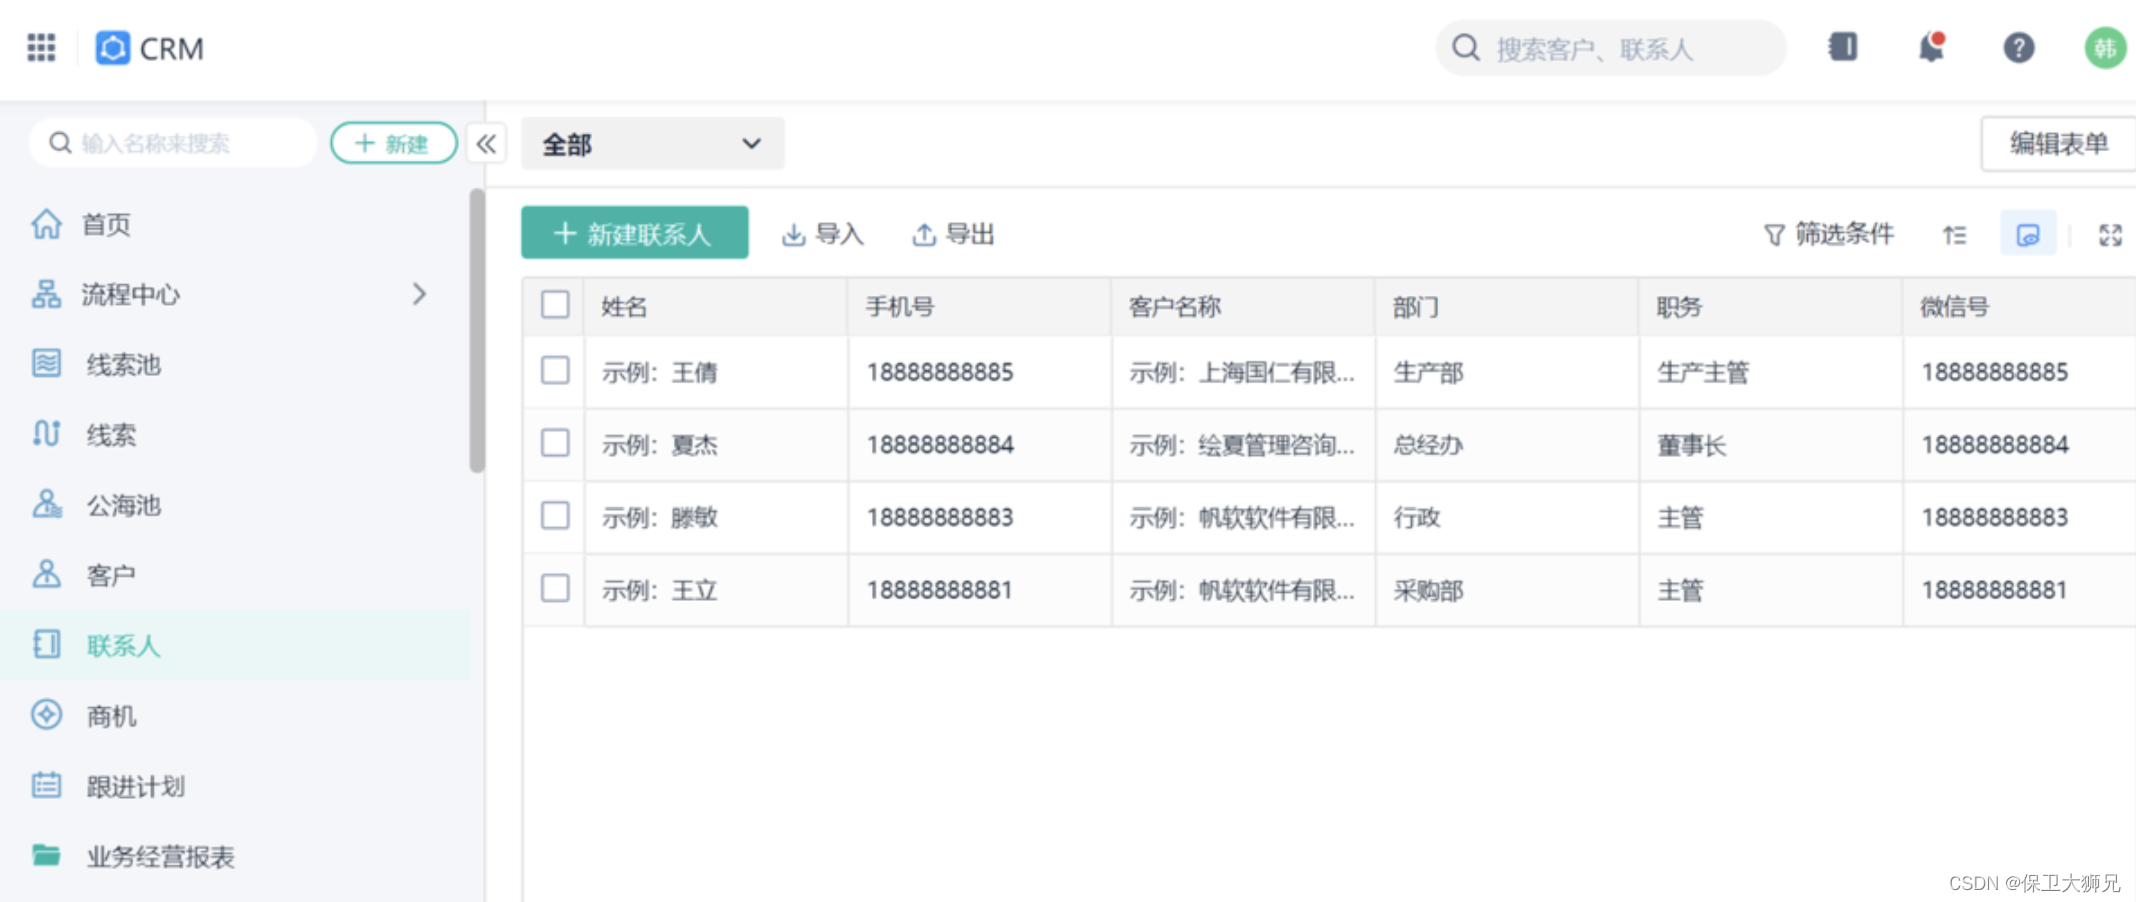2136x902 pixels.
Task: Check the checkbox for 示例：滕敏 row
Action: 554,516
